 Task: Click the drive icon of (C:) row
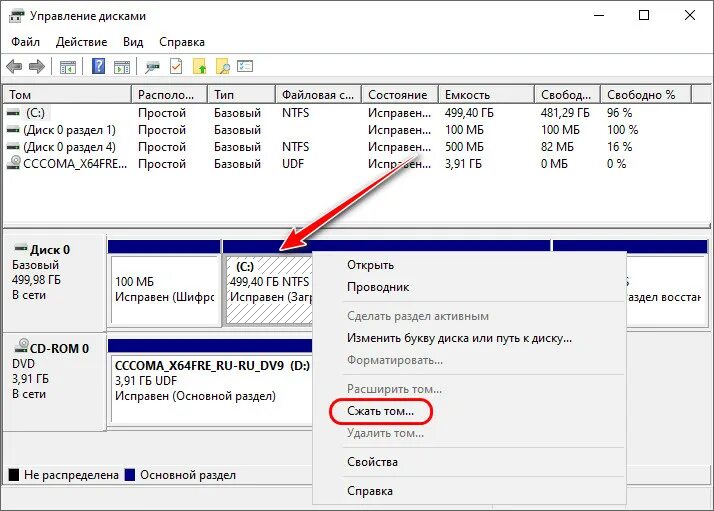(14, 112)
